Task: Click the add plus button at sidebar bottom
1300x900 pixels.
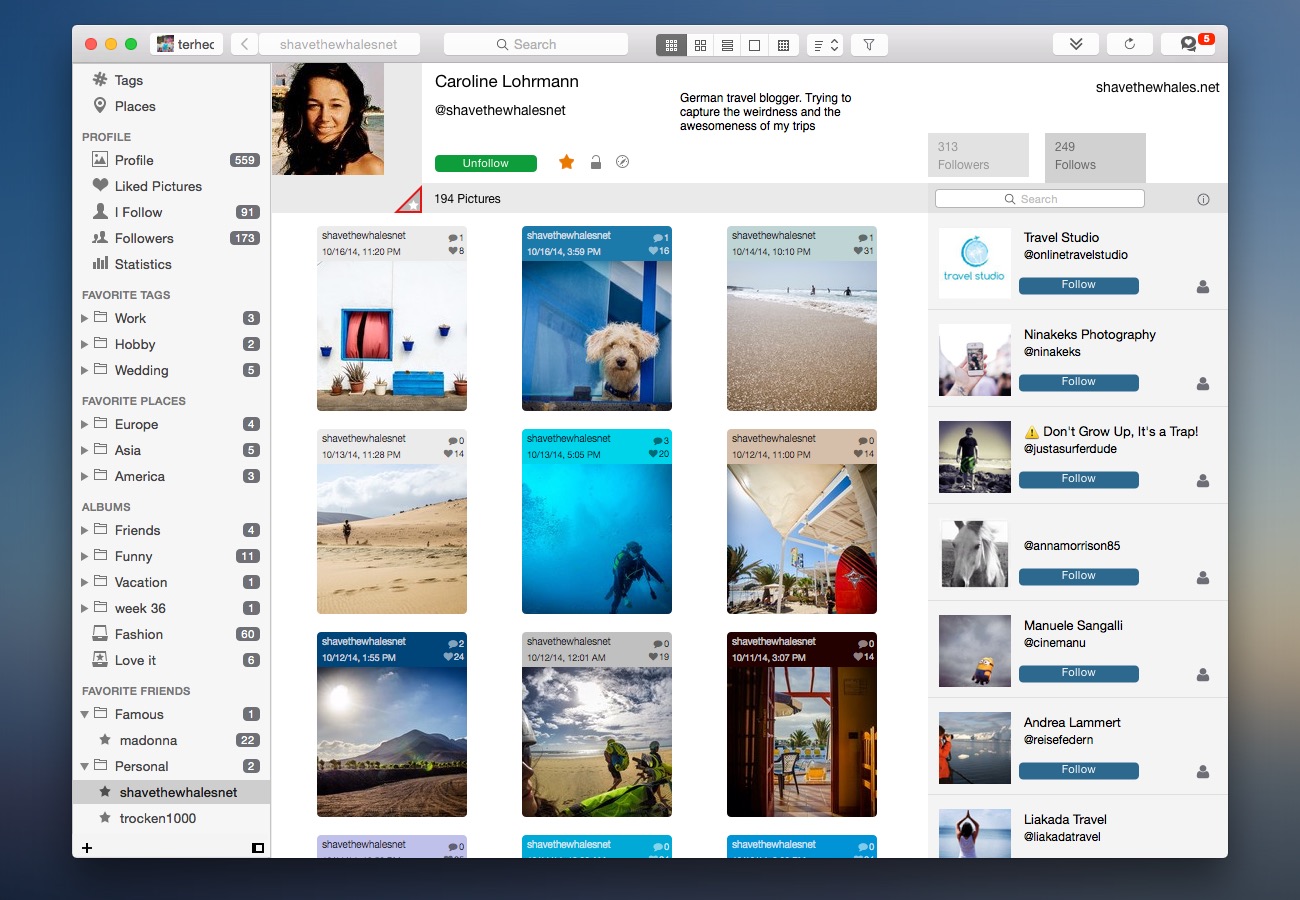Action: point(87,848)
